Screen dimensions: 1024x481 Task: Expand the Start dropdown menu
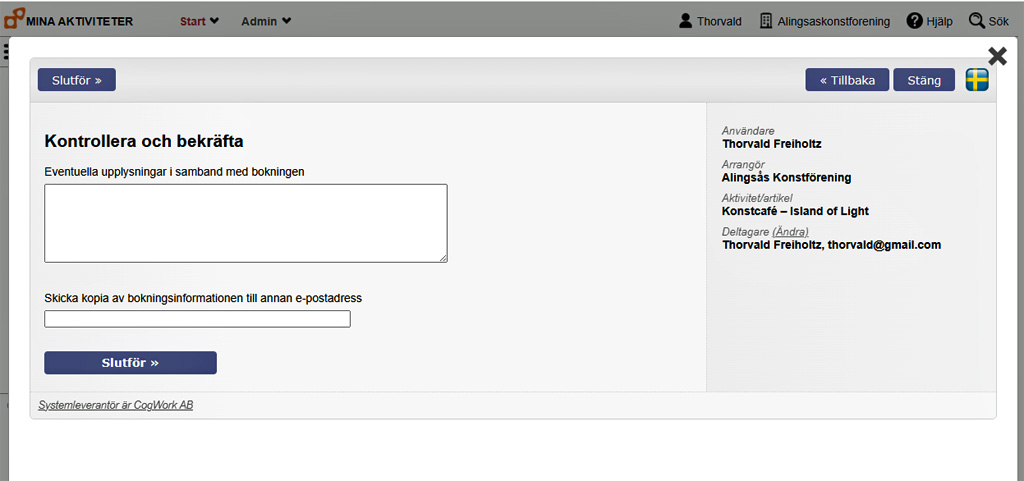[199, 21]
